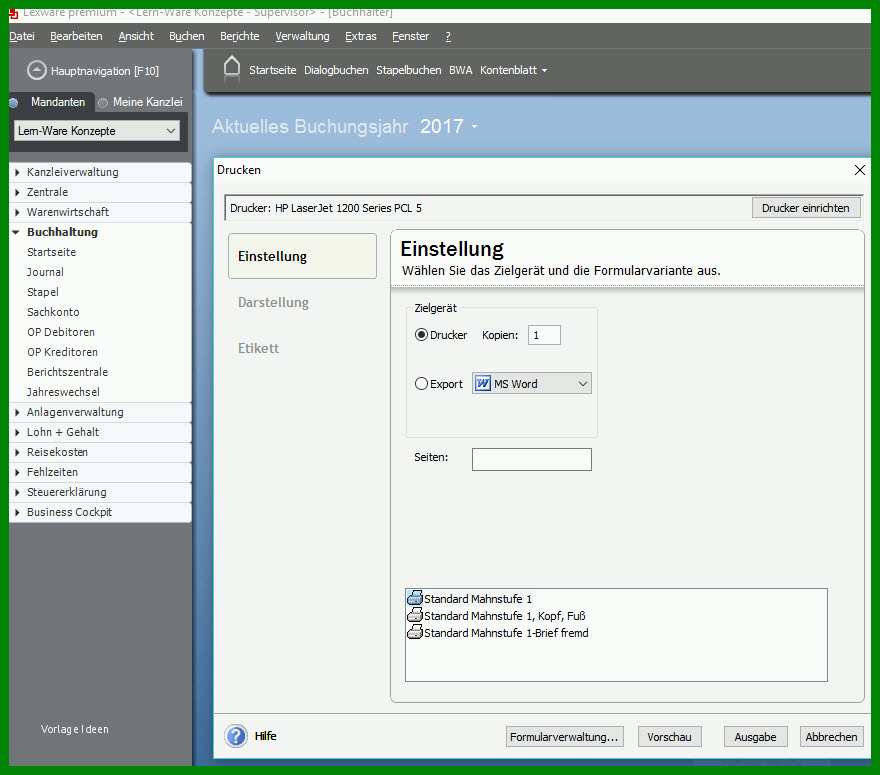Open BWA from the toolbar
This screenshot has height=775, width=880.
(461, 70)
